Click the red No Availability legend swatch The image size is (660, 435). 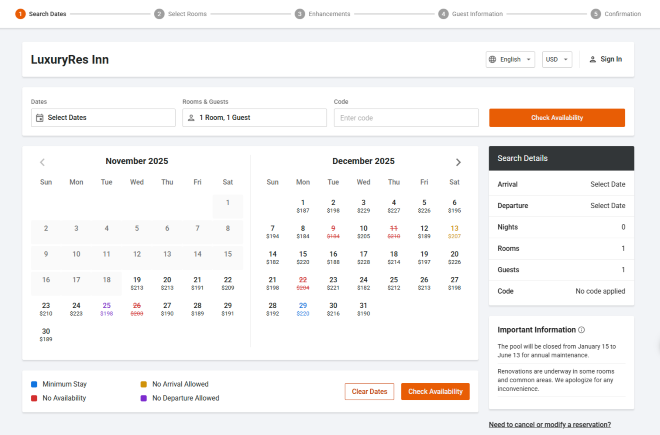click(34, 398)
